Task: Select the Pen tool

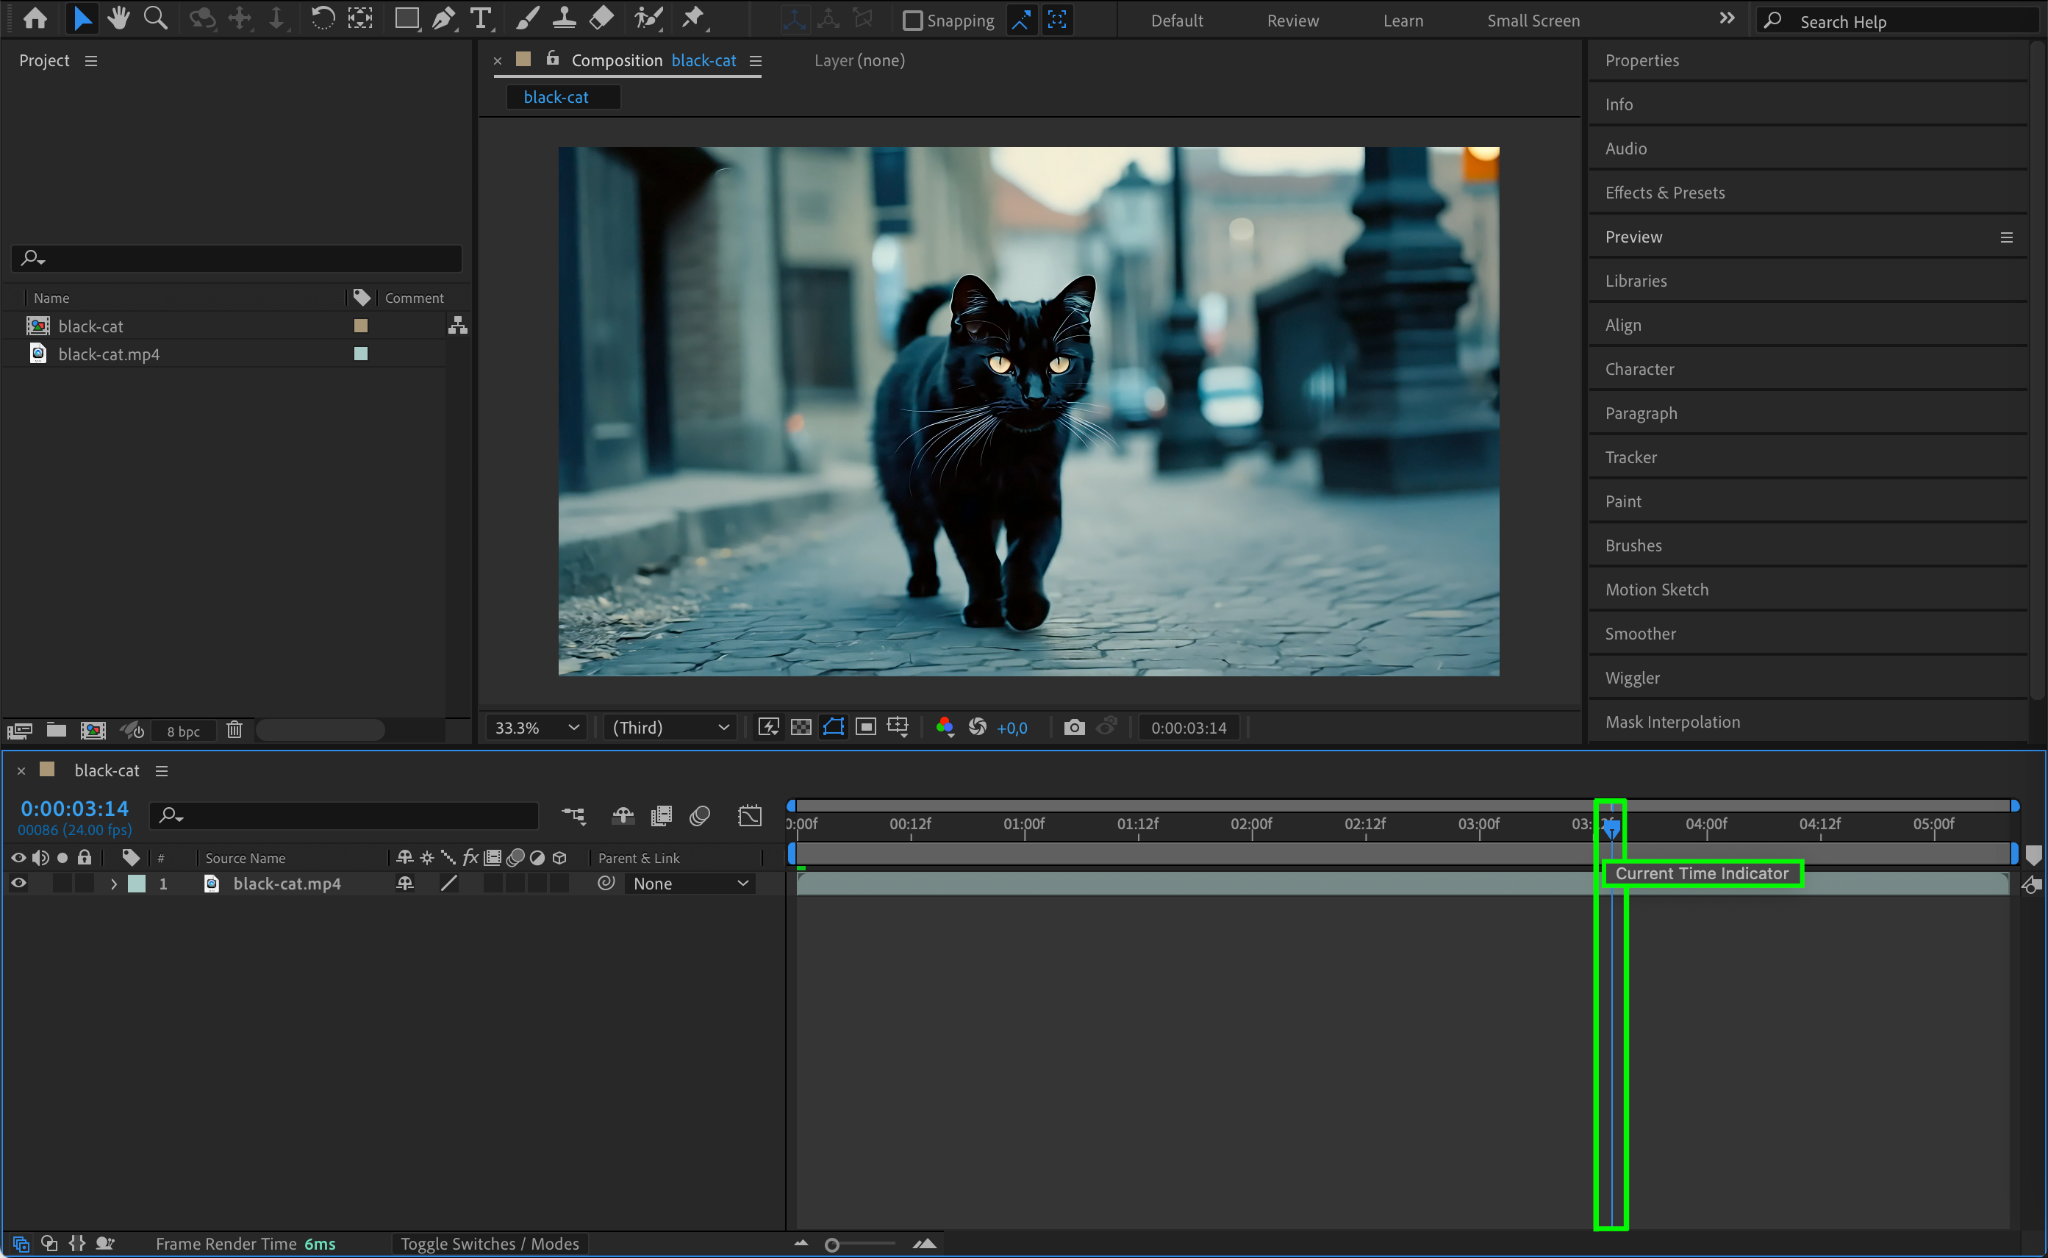Action: [443, 18]
